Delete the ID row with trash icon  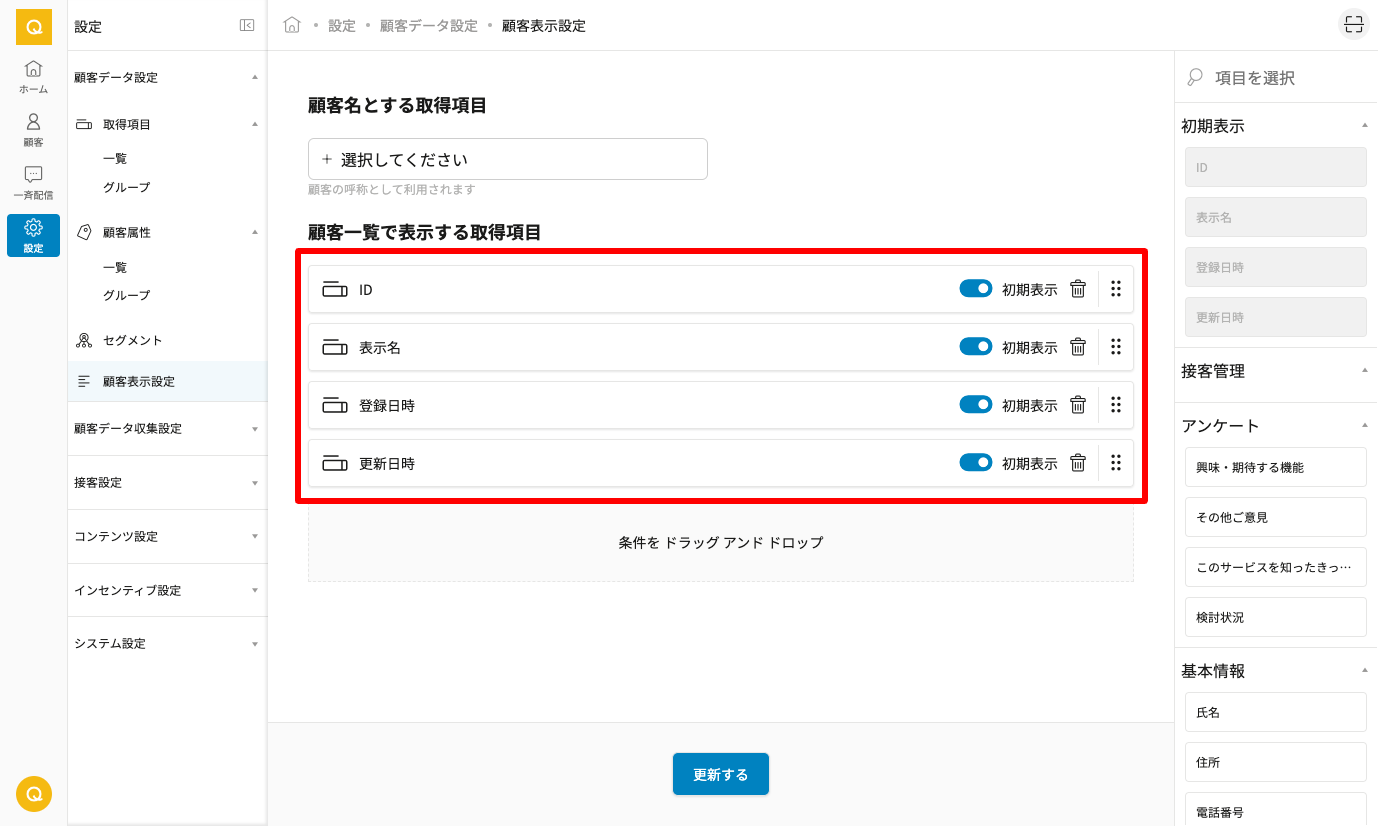pyautogui.click(x=1078, y=289)
